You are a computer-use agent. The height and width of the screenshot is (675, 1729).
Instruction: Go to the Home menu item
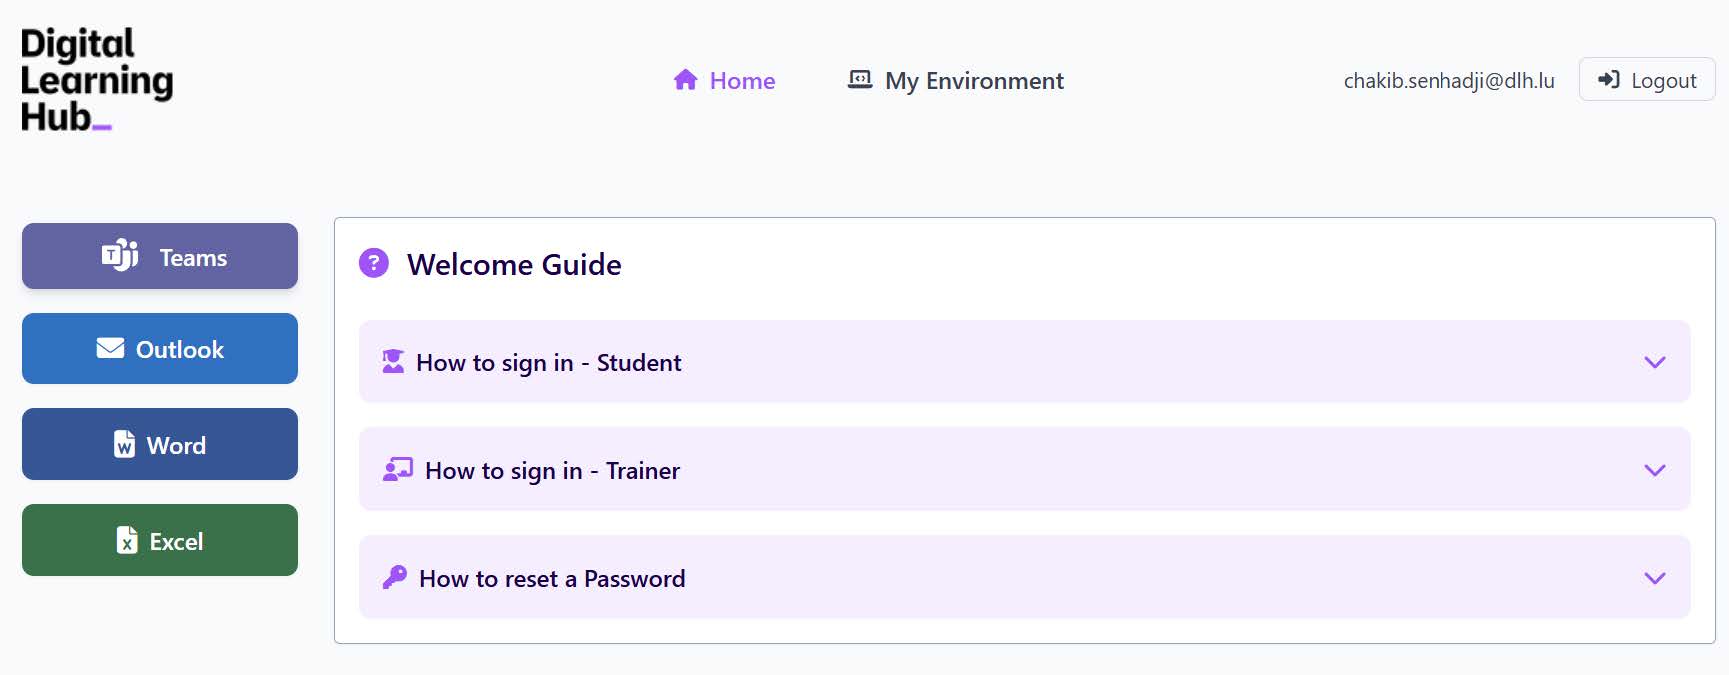742,81
